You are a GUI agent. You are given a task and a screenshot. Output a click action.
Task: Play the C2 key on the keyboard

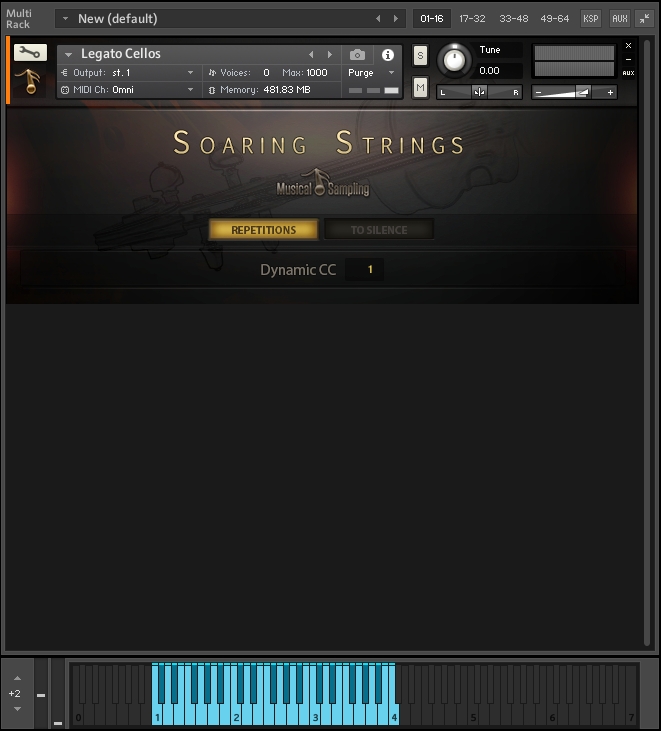(x=236, y=716)
